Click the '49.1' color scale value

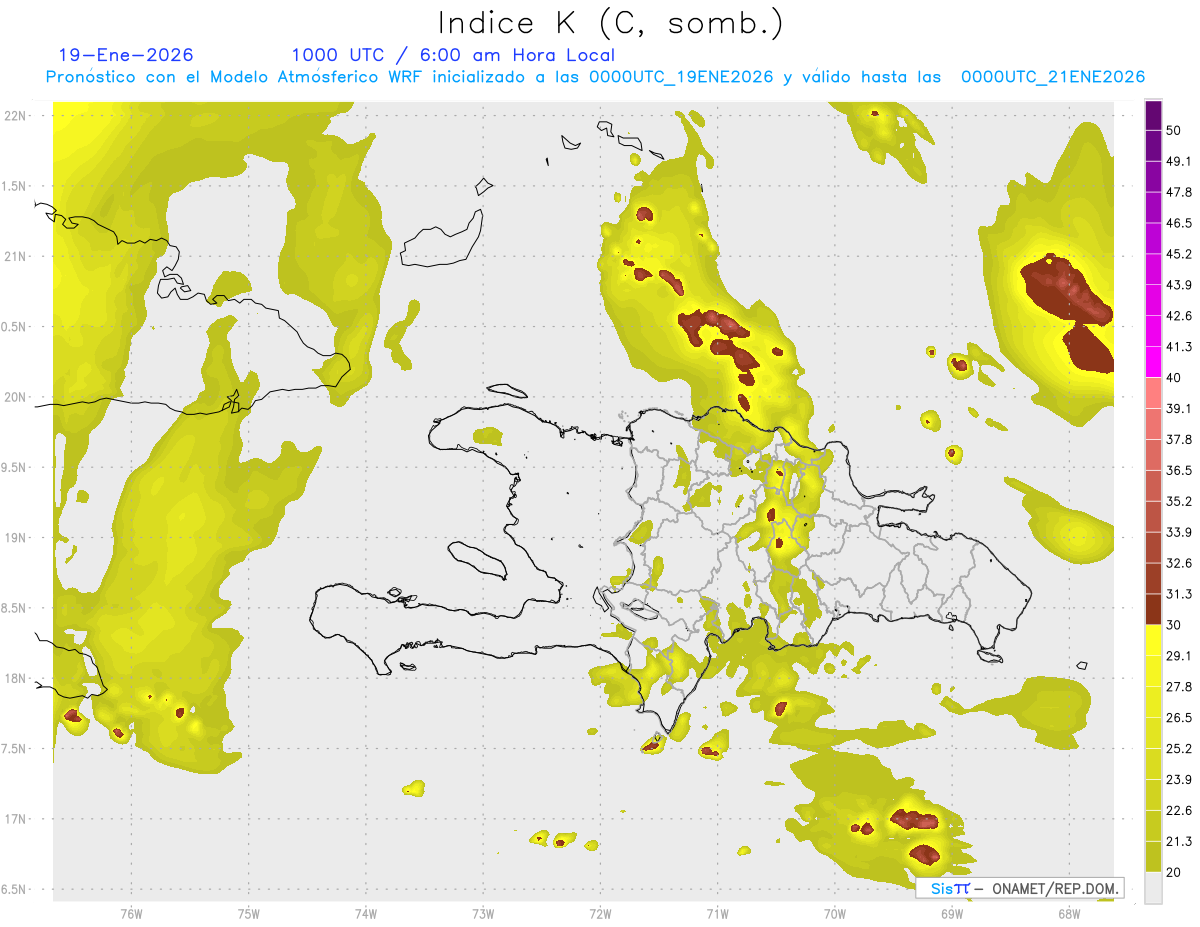(x=1180, y=161)
